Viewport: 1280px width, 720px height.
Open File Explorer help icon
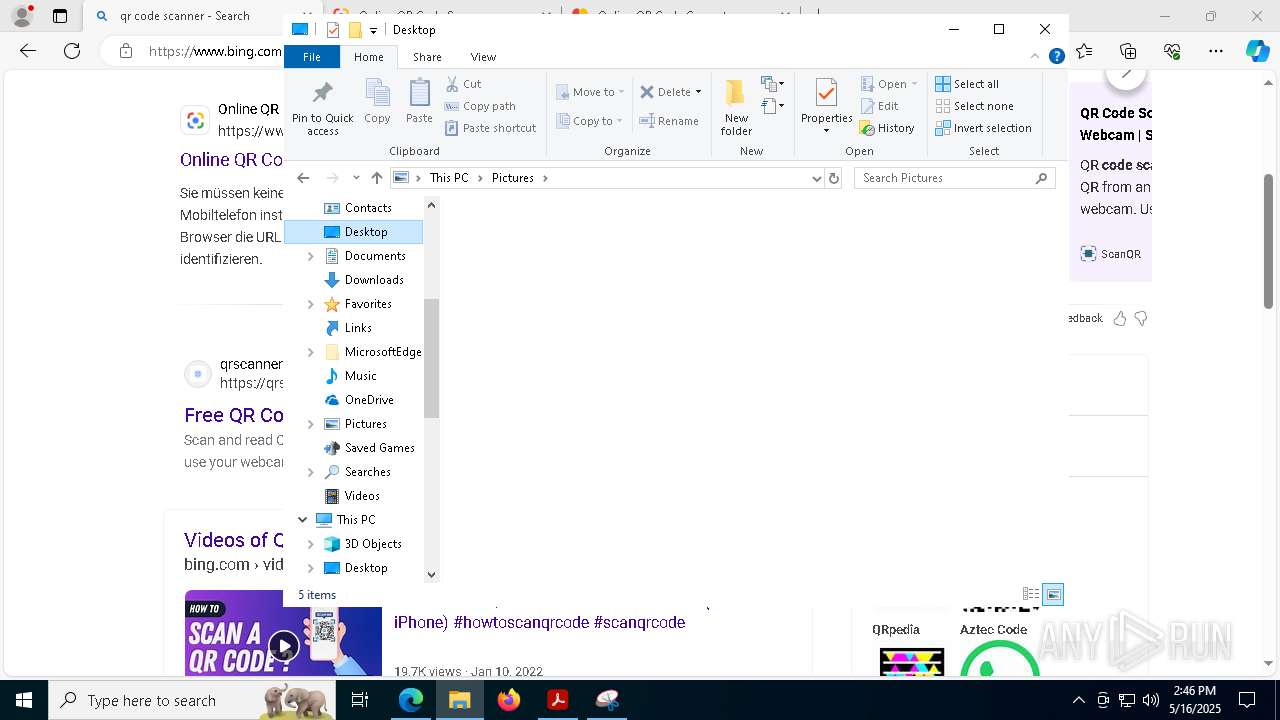coord(1056,57)
